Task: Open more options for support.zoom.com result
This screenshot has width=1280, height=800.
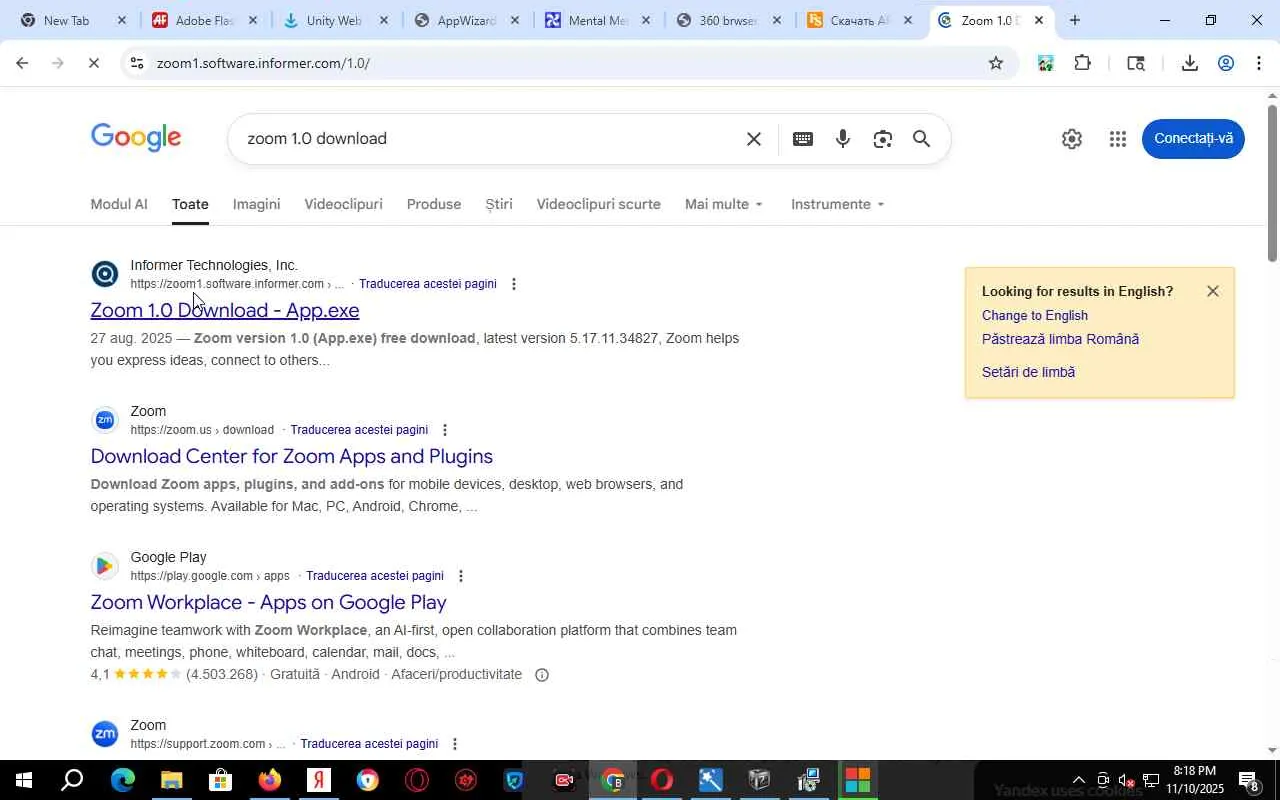Action: pos(455,744)
